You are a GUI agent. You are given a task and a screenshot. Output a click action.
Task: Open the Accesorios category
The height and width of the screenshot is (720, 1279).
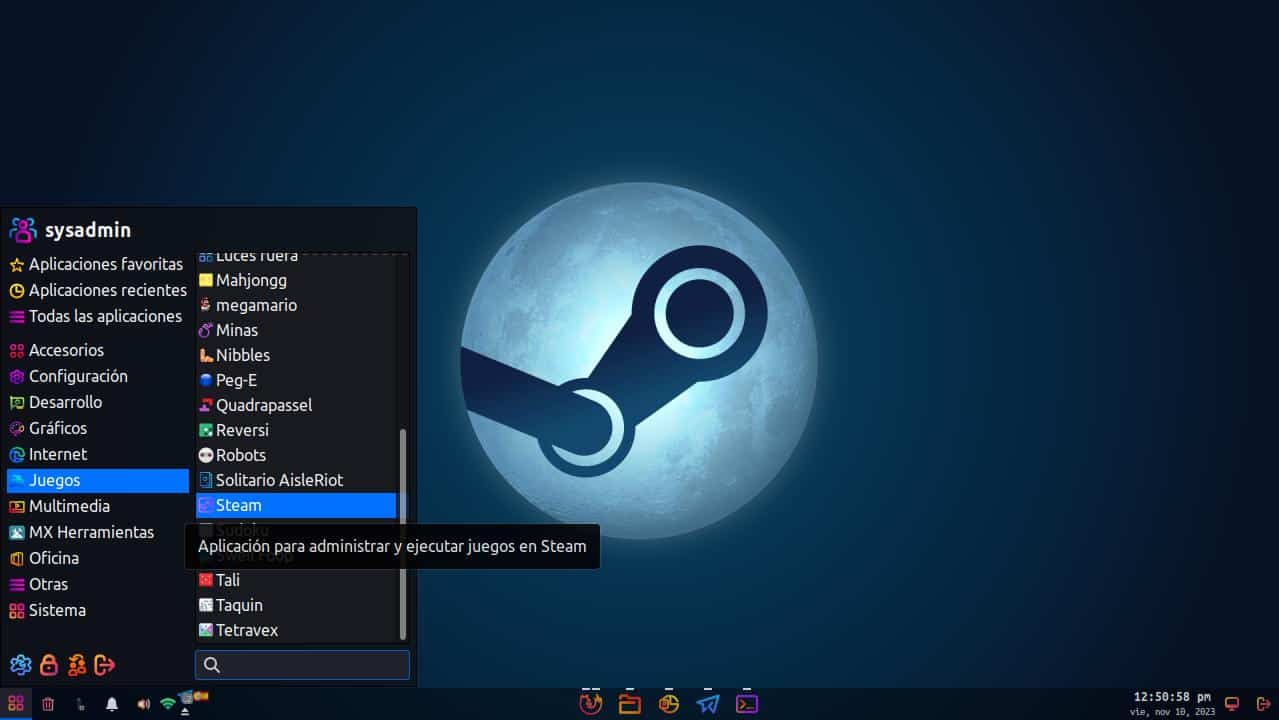pyautogui.click(x=97, y=350)
